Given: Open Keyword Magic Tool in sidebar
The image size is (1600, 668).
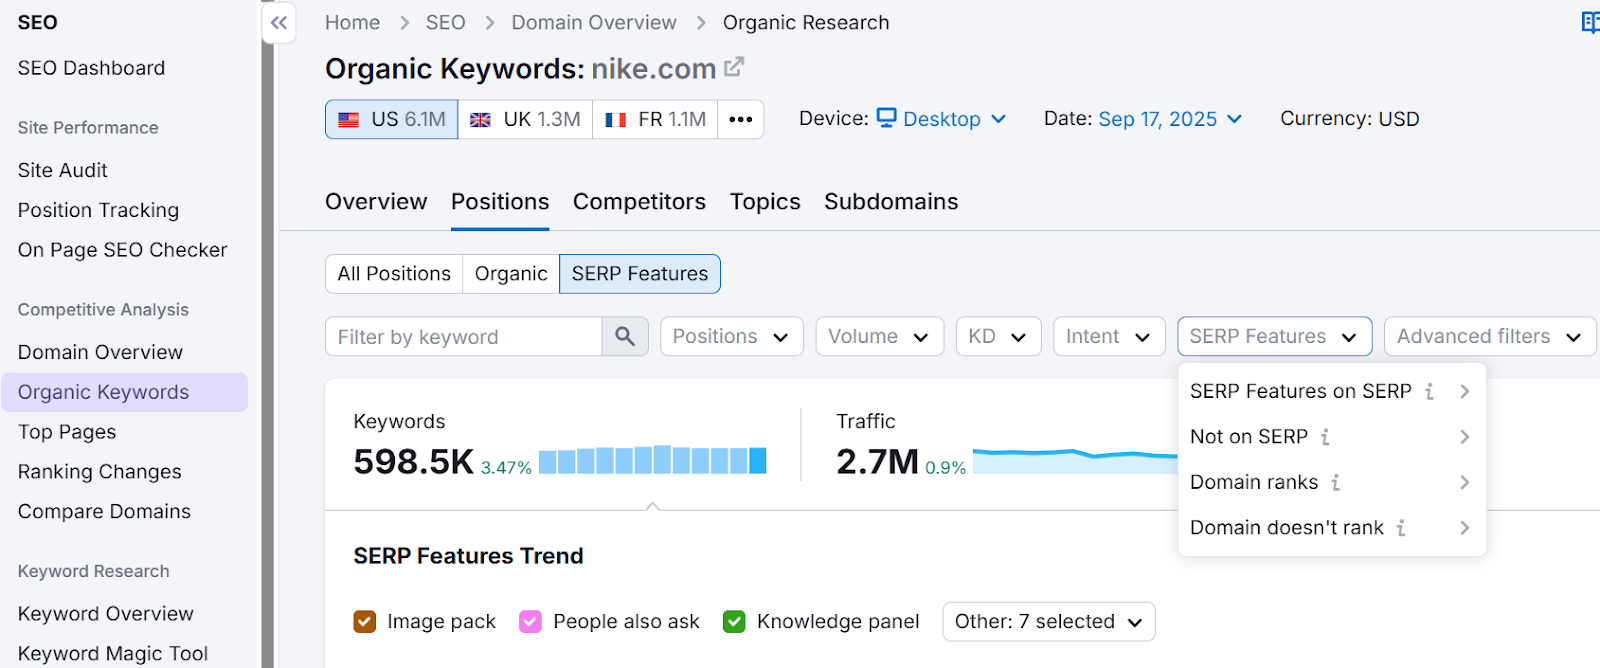Looking at the screenshot, I should click(x=113, y=654).
